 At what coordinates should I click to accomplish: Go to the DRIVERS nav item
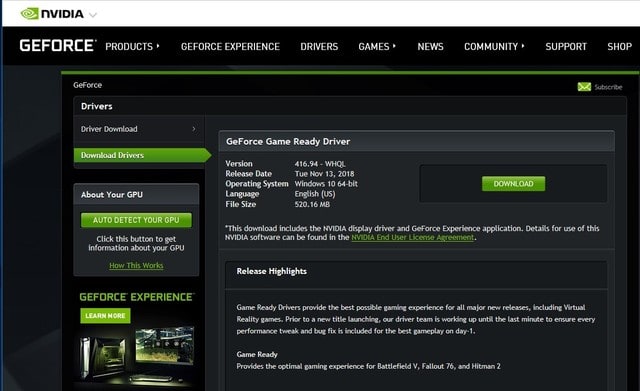319,47
